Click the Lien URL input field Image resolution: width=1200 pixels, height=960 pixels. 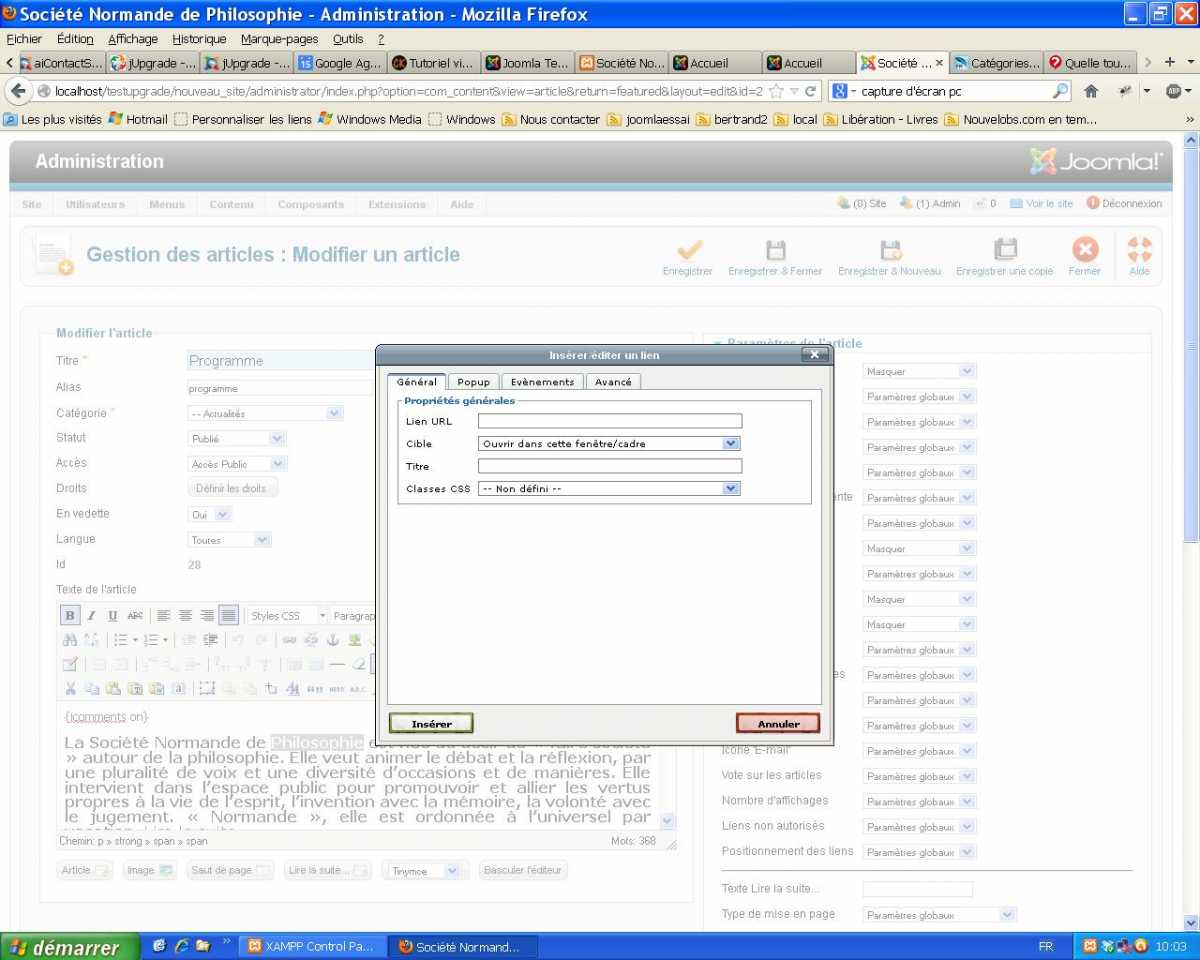610,421
